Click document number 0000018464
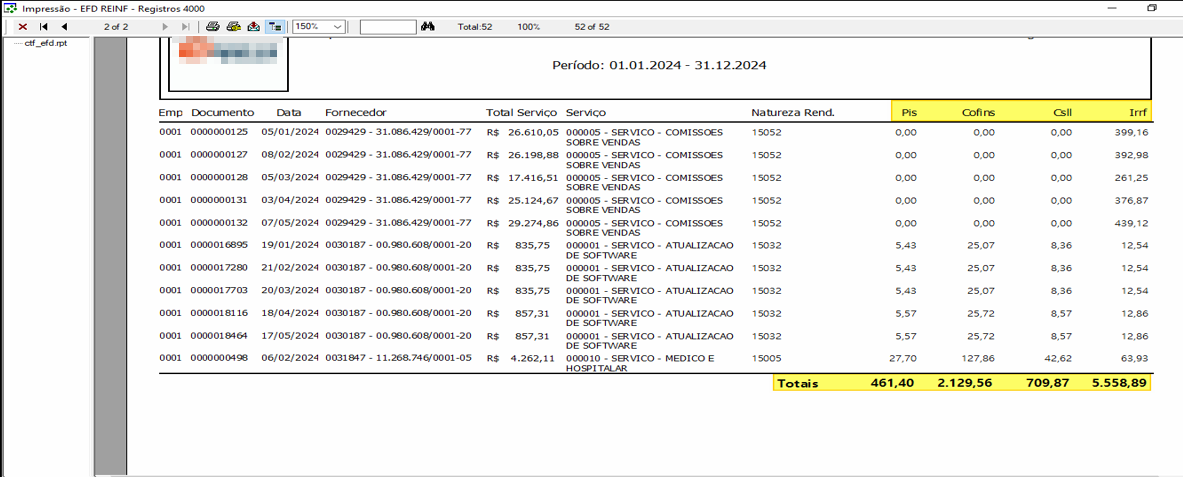 point(219,335)
